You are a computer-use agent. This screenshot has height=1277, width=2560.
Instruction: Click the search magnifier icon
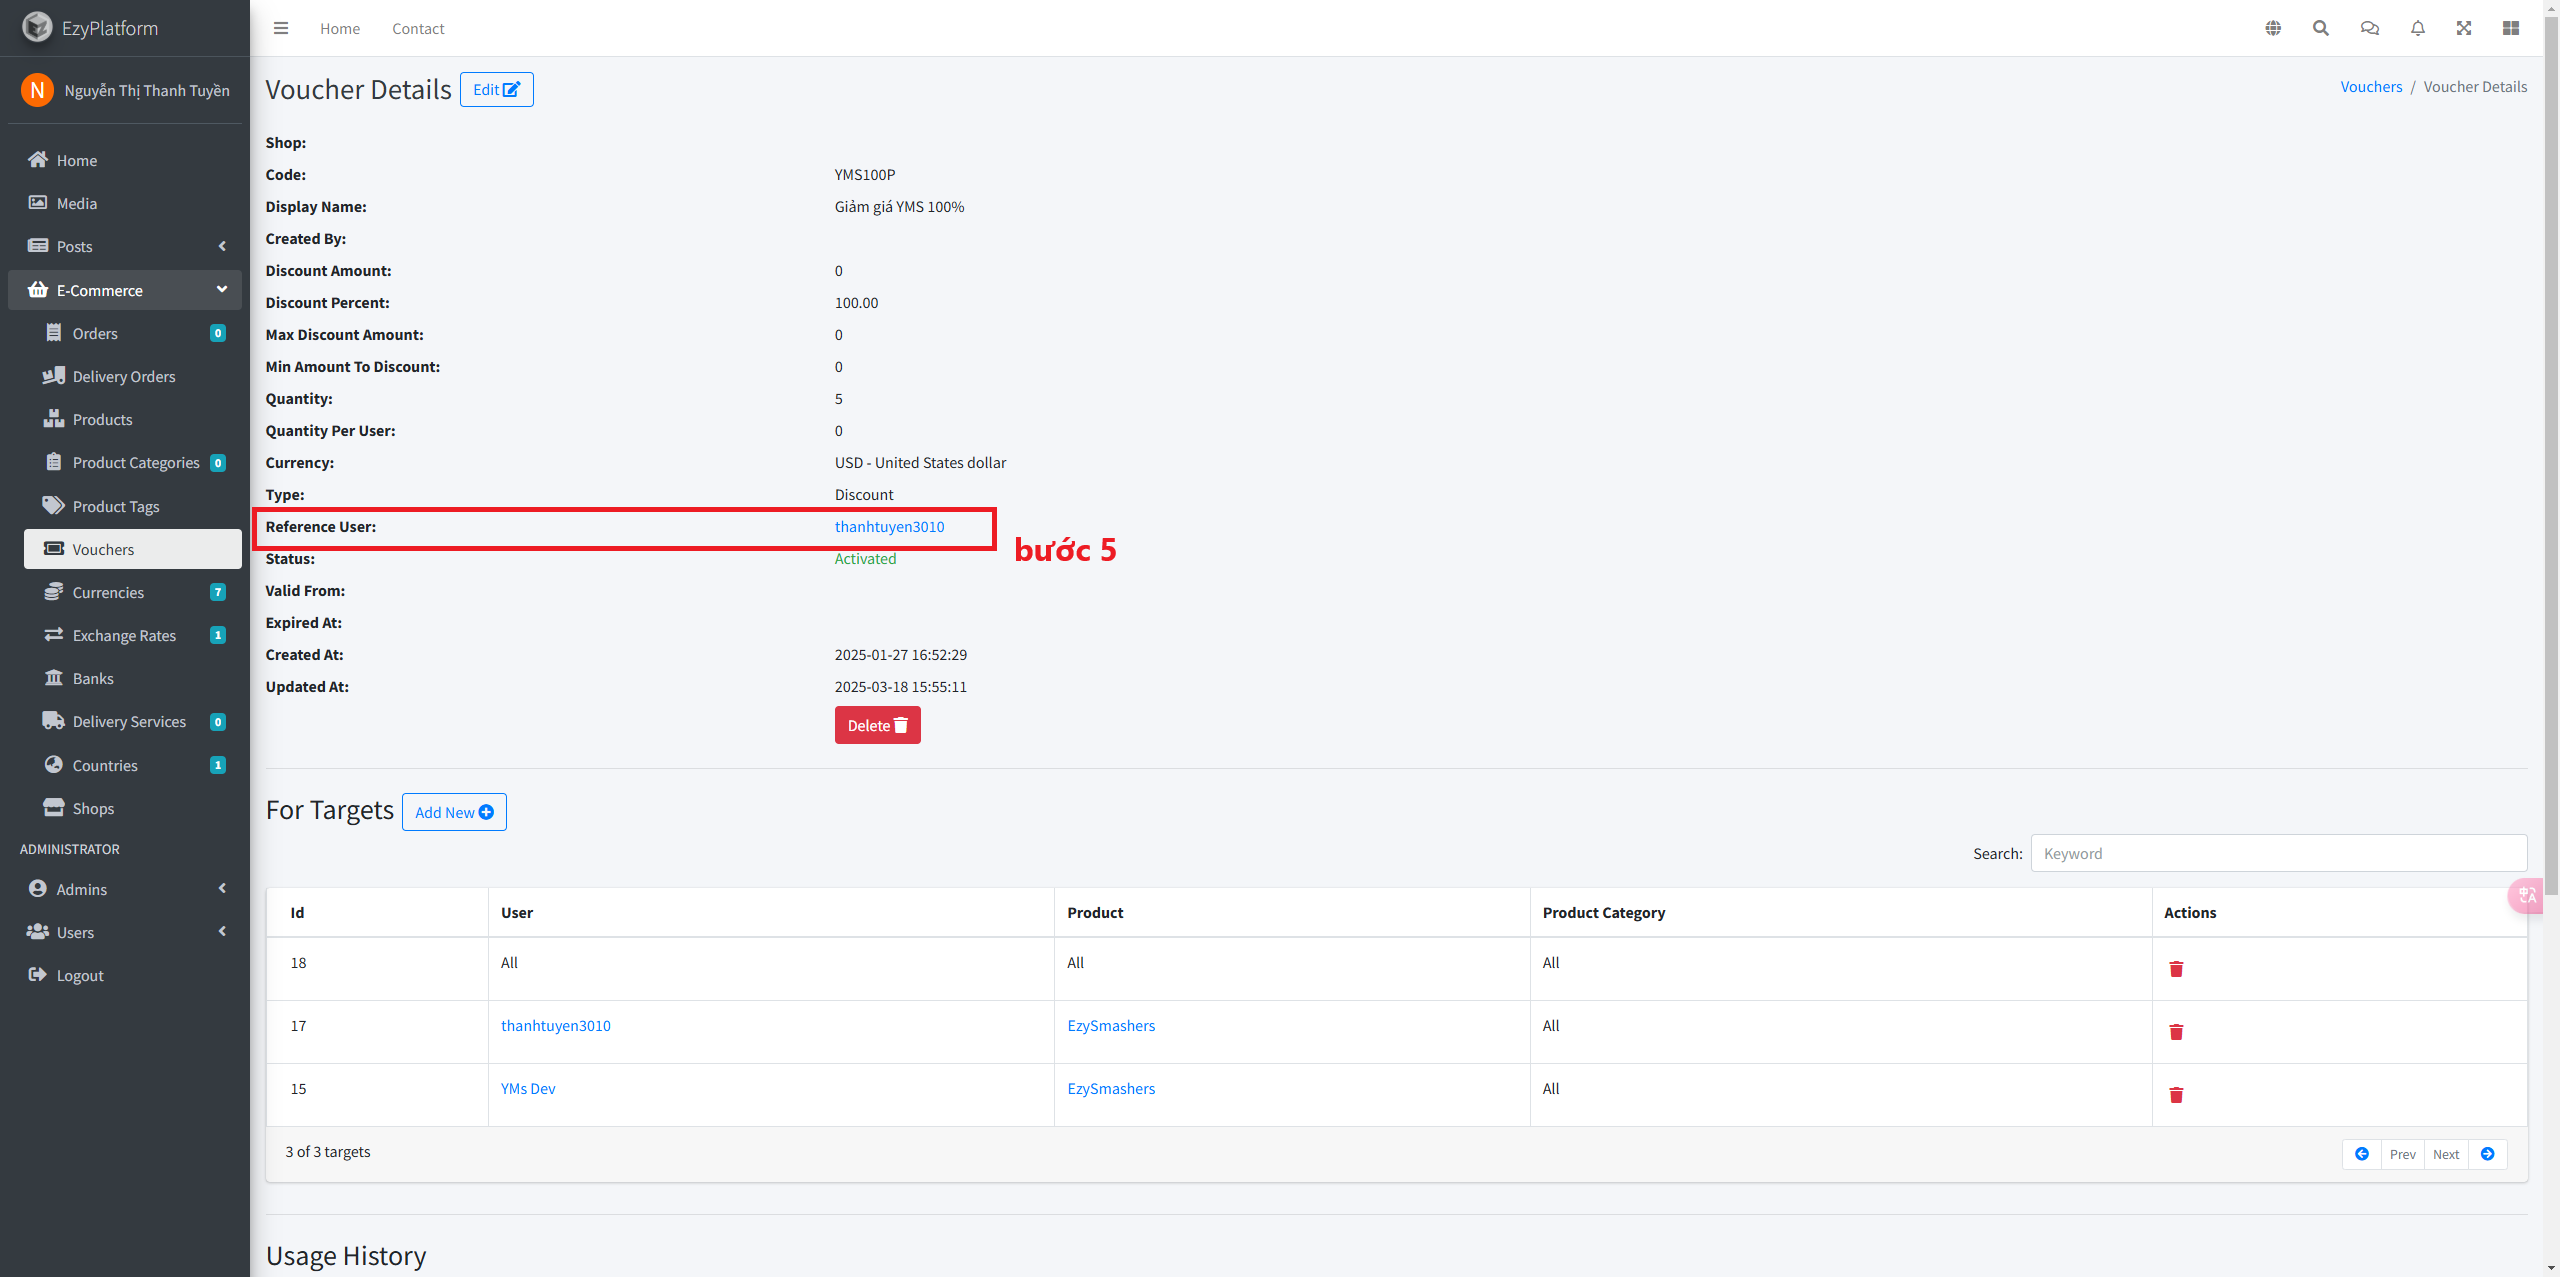point(2321,28)
